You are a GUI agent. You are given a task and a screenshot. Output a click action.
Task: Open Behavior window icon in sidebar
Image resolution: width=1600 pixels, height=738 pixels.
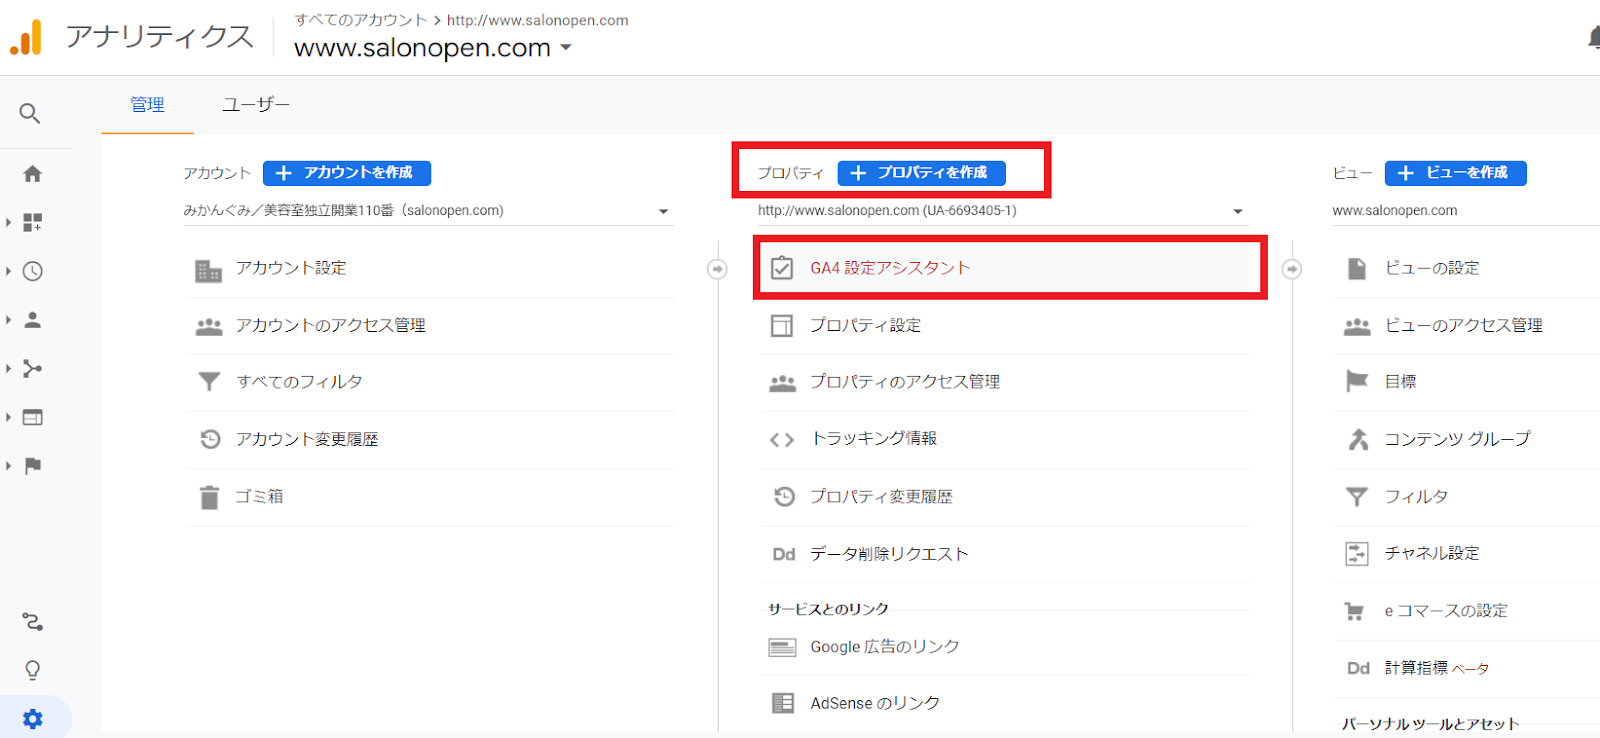(x=33, y=417)
